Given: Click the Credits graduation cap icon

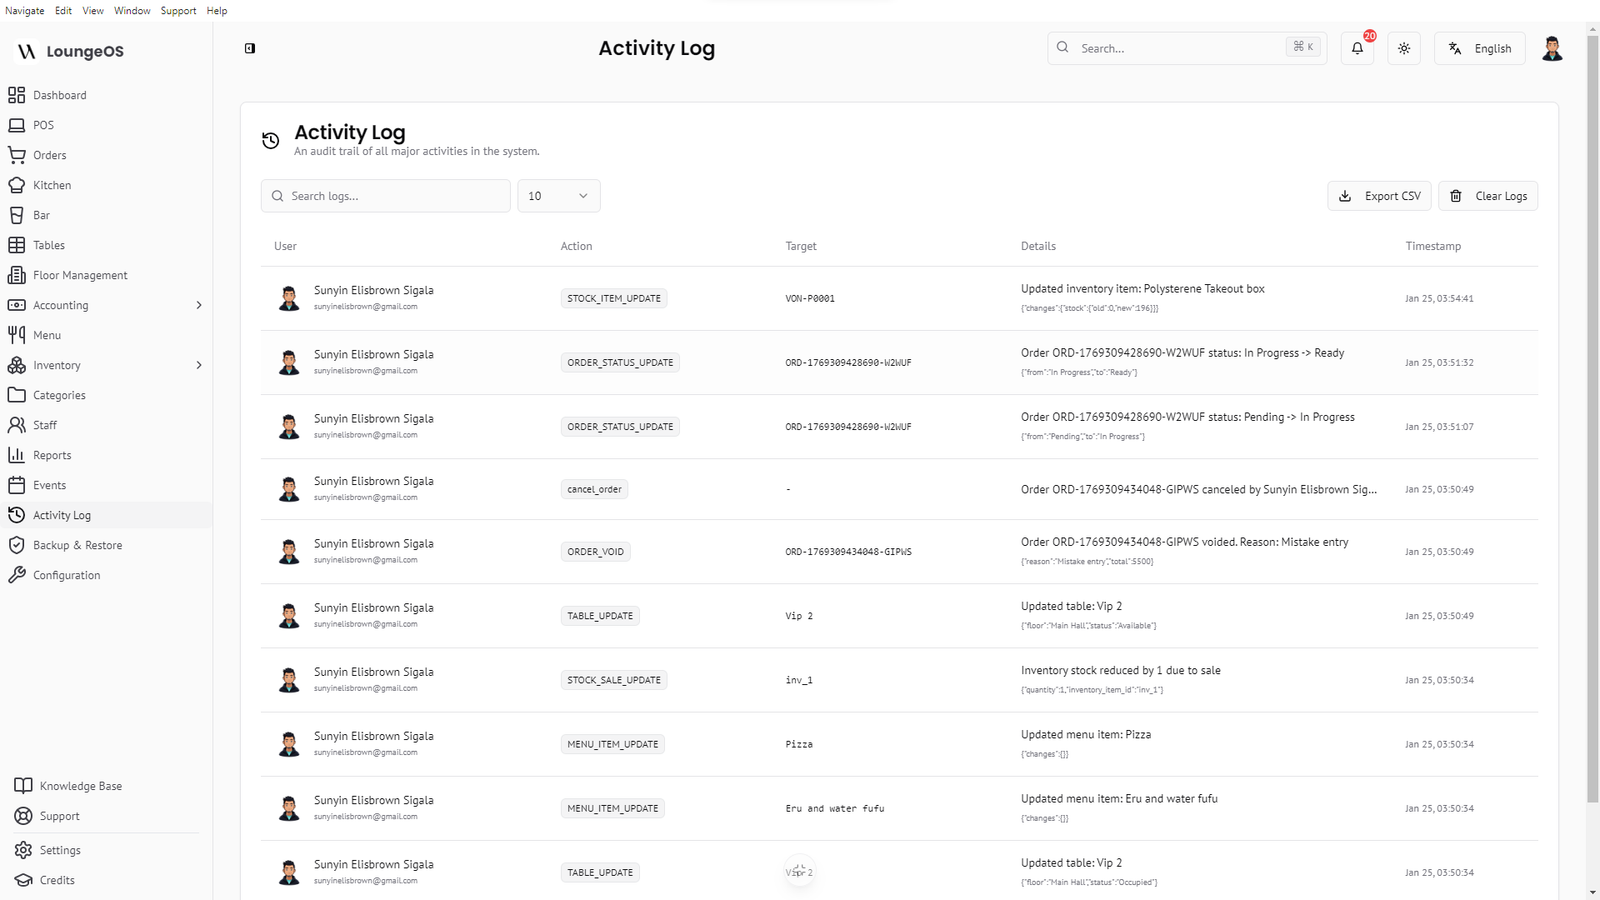Looking at the screenshot, I should [23, 880].
